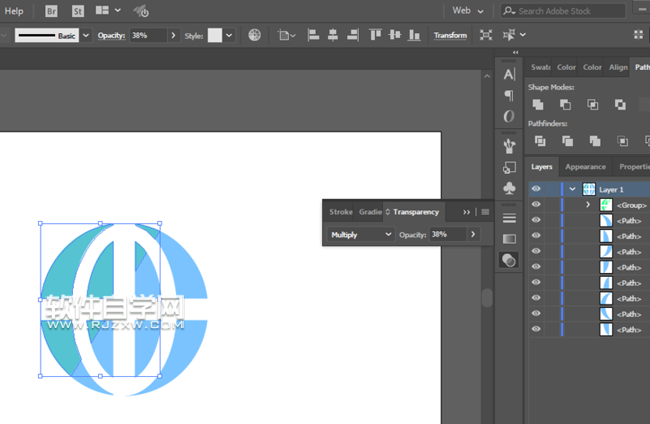Toggle visibility of the last Path item
The height and width of the screenshot is (424, 650).
[536, 329]
